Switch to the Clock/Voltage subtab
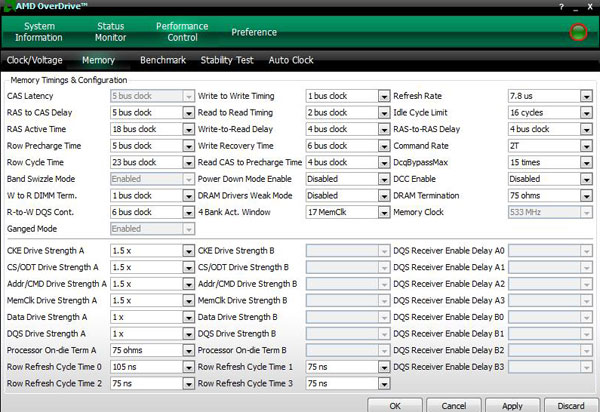The image size is (600, 412). coord(34,60)
